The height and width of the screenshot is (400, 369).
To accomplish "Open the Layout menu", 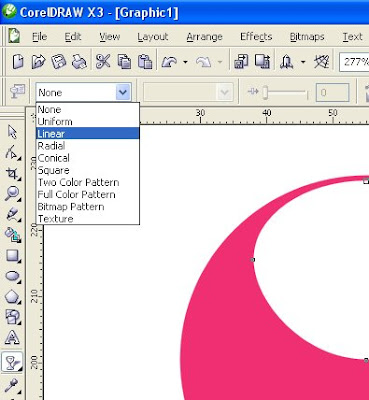I will tap(153, 37).
